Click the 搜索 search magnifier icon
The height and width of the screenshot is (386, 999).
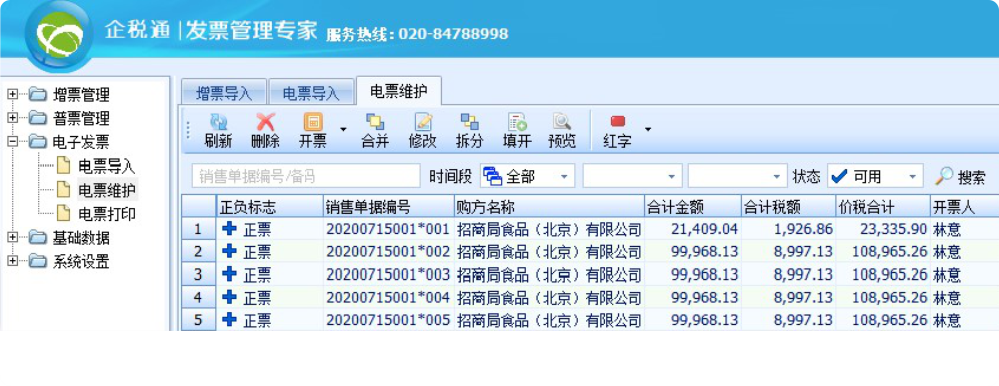[944, 176]
